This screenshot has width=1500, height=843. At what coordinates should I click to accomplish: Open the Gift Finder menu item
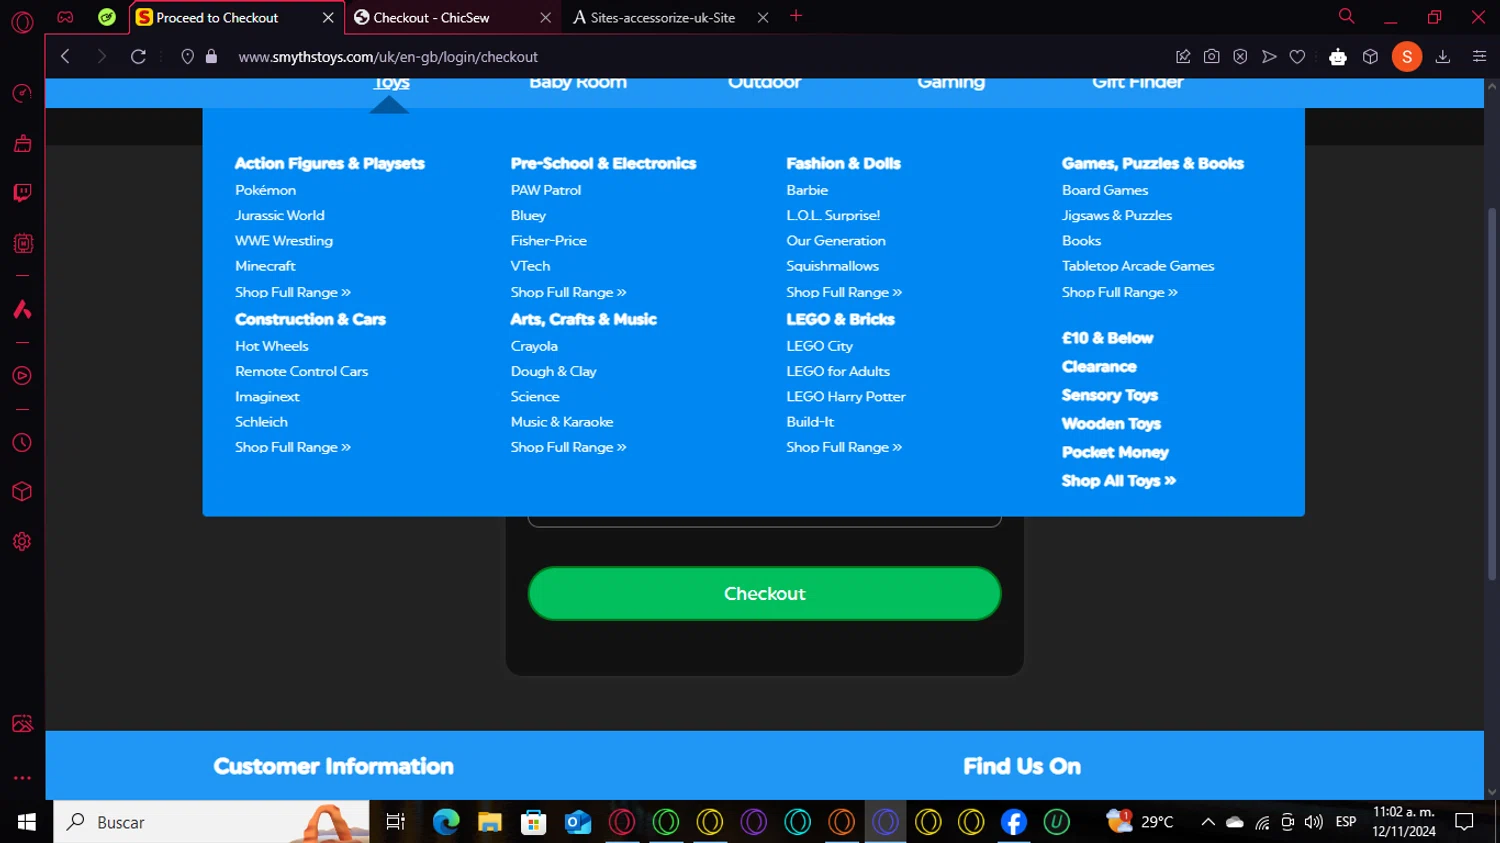[x=1137, y=83]
